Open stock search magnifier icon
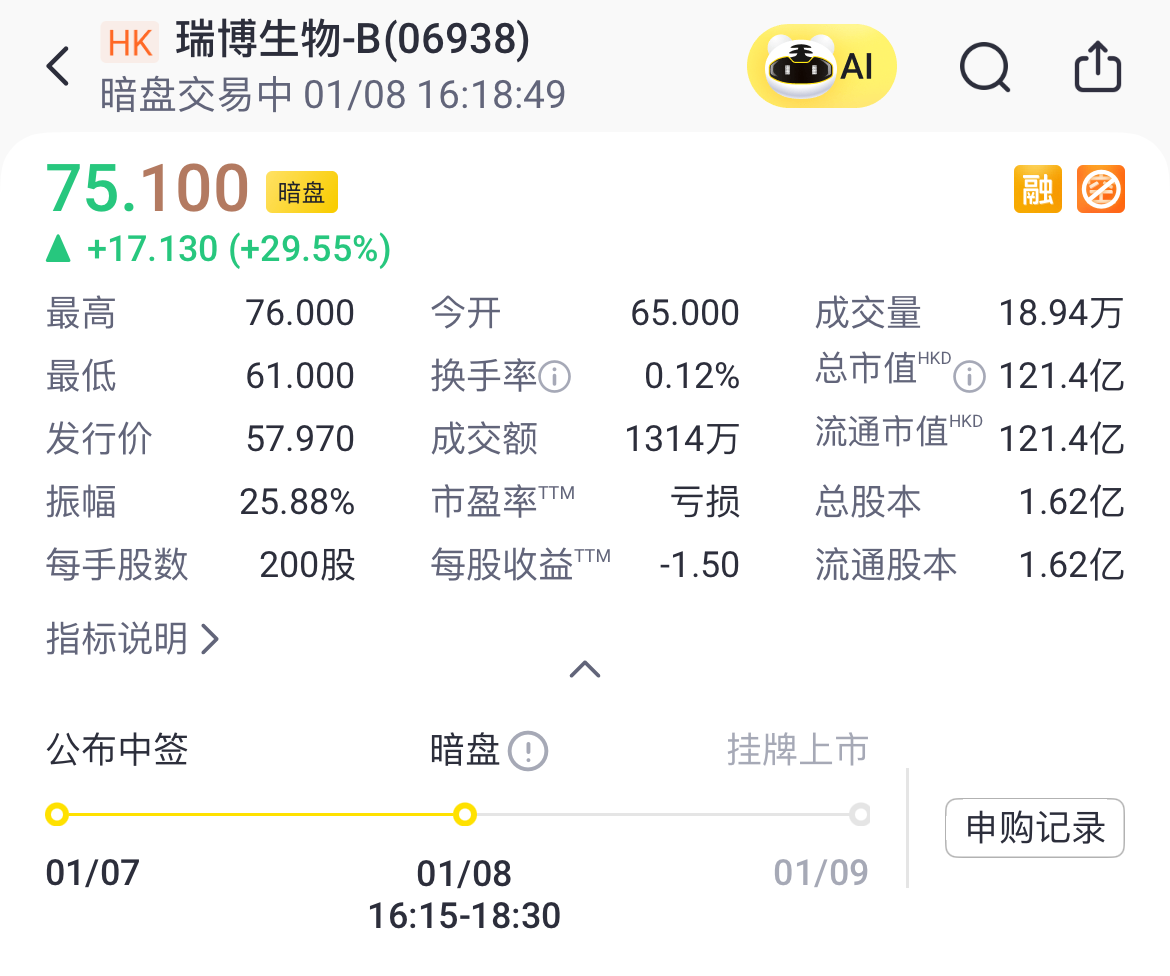The height and width of the screenshot is (976, 1170). (985, 68)
